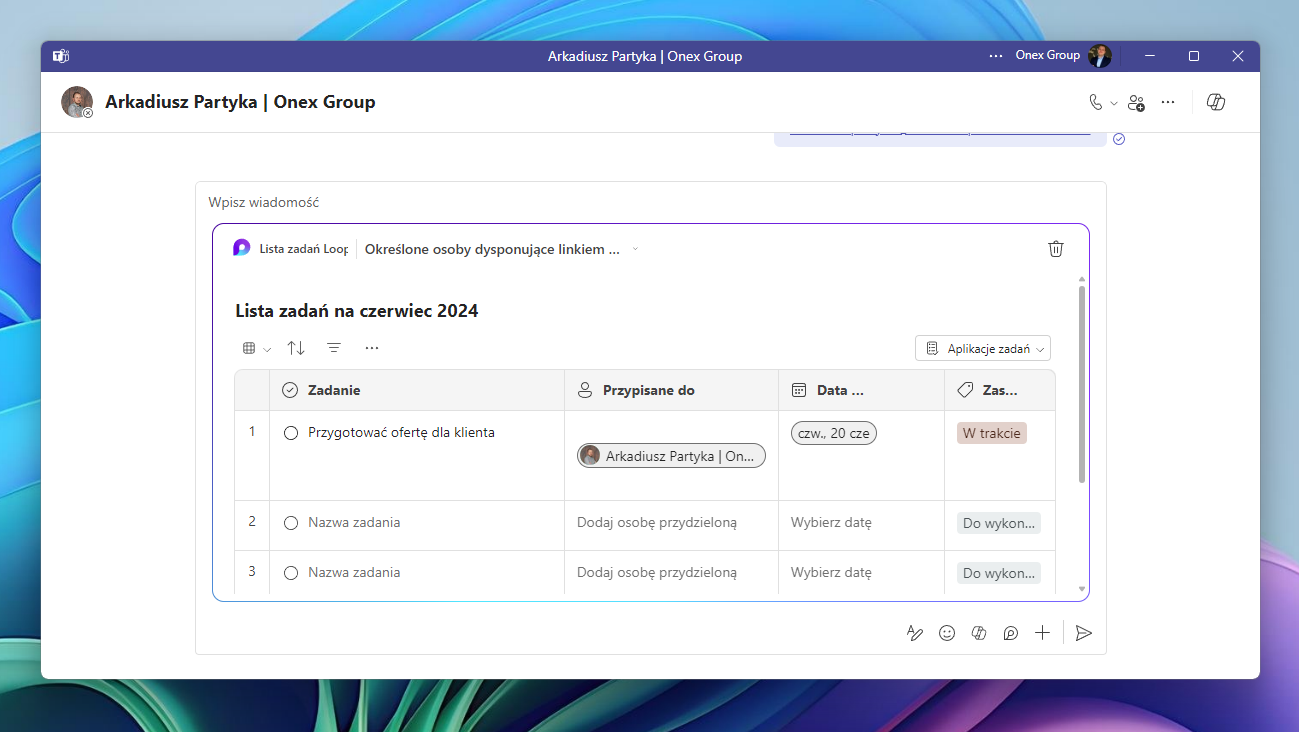Sort the task list with arrows icon

(296, 348)
